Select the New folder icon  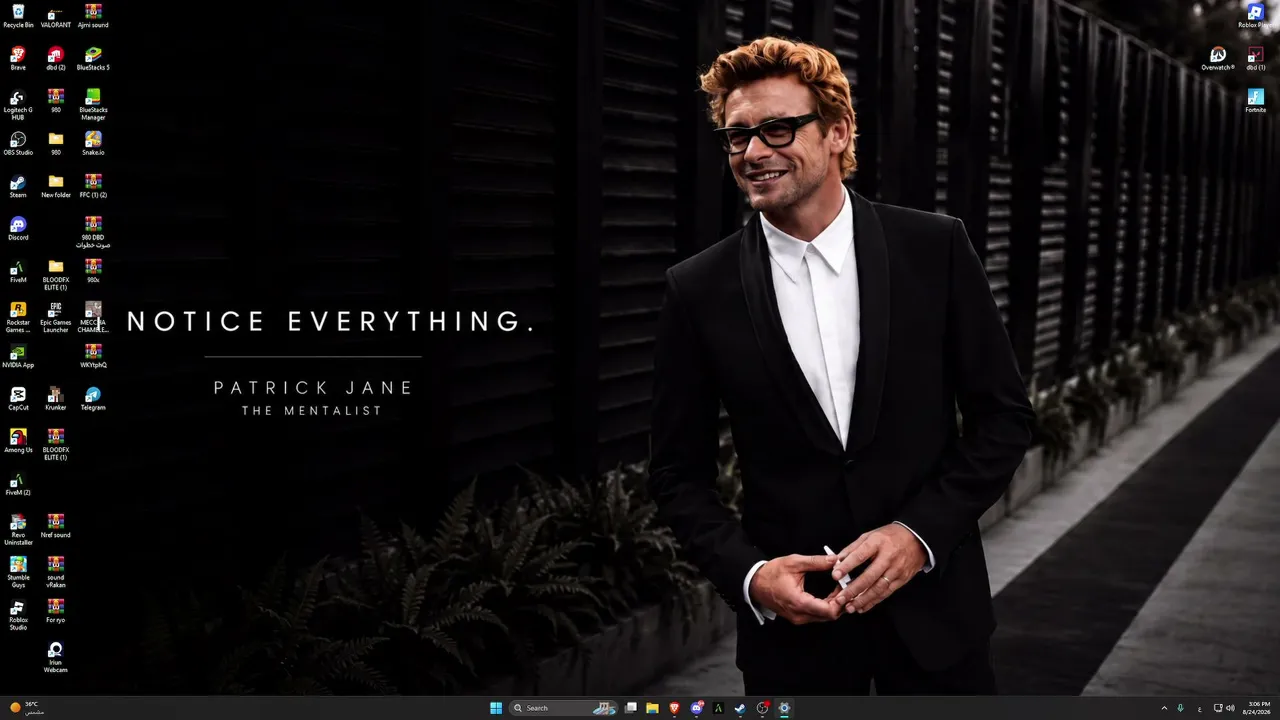point(56,186)
